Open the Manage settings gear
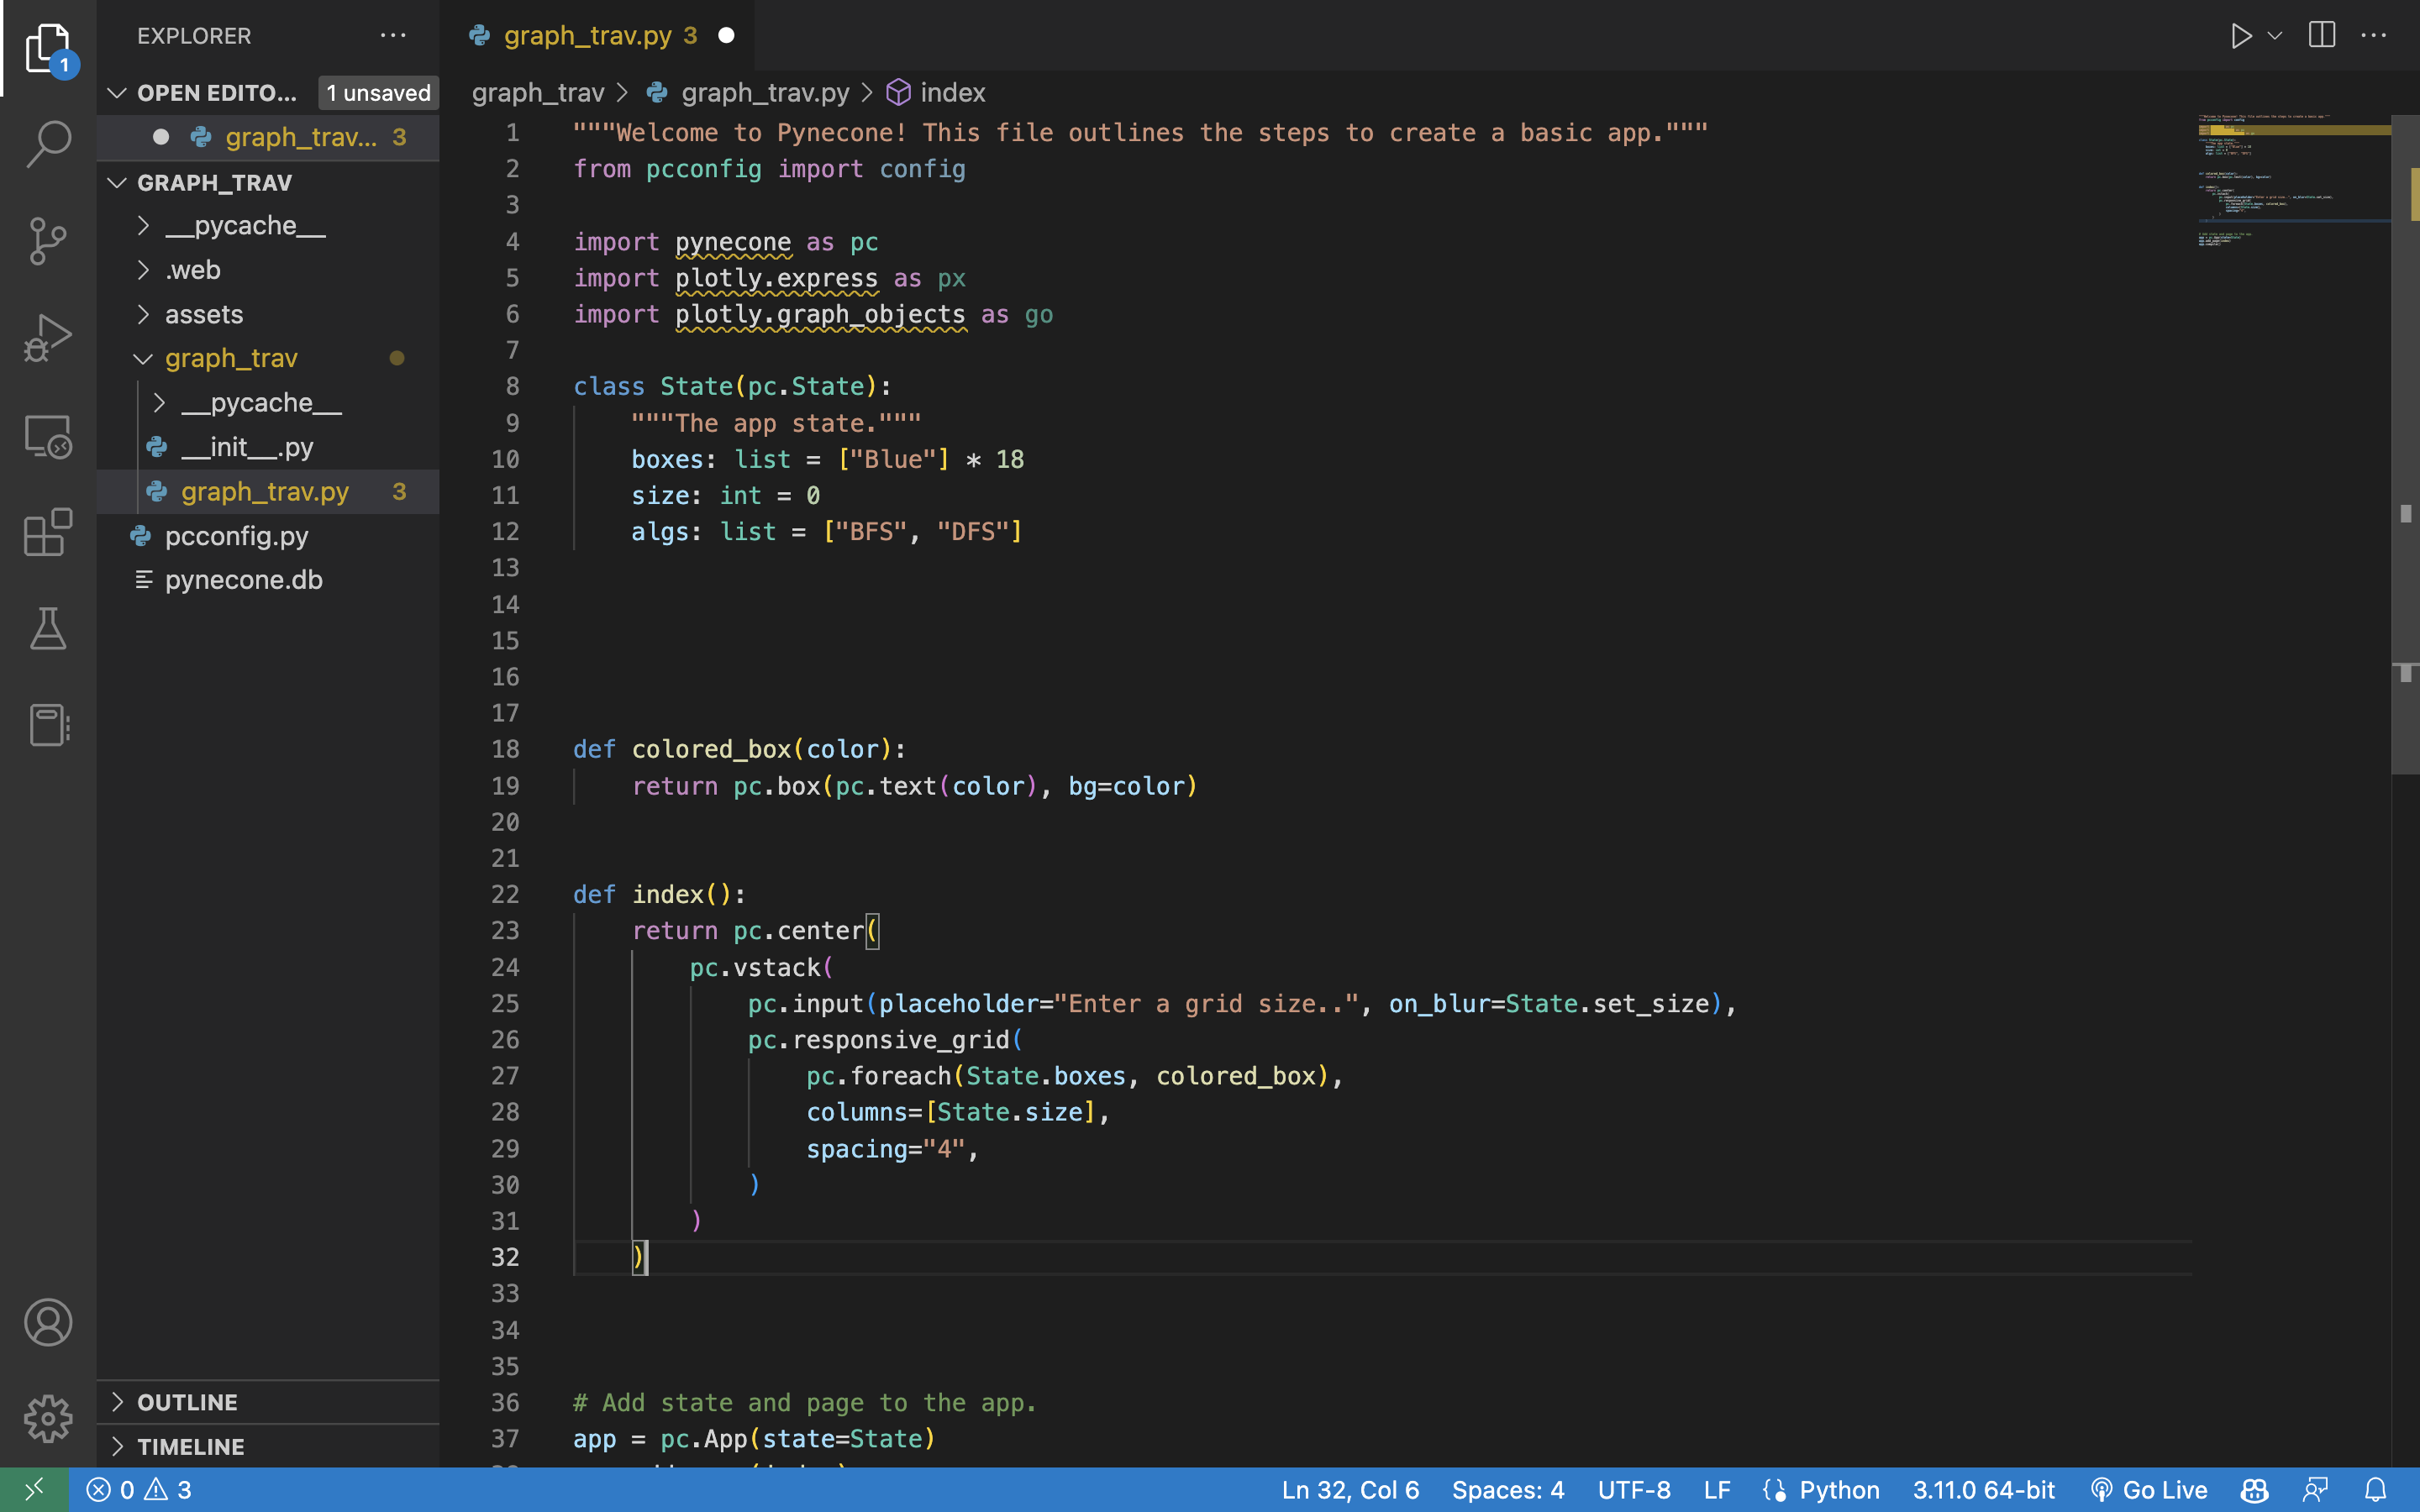 pos(48,1417)
